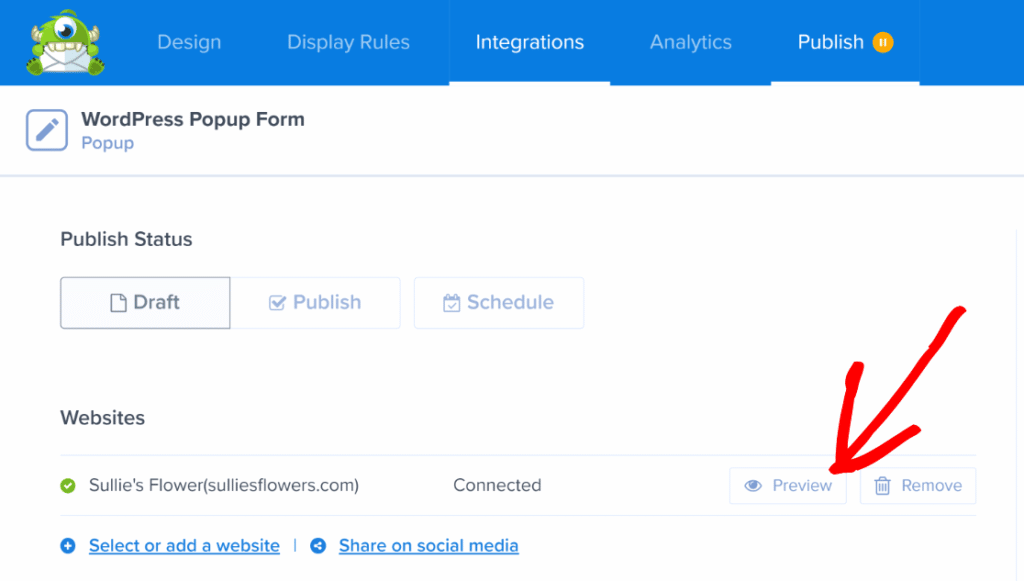
Task: Switch to the Design tab
Action: point(188,42)
